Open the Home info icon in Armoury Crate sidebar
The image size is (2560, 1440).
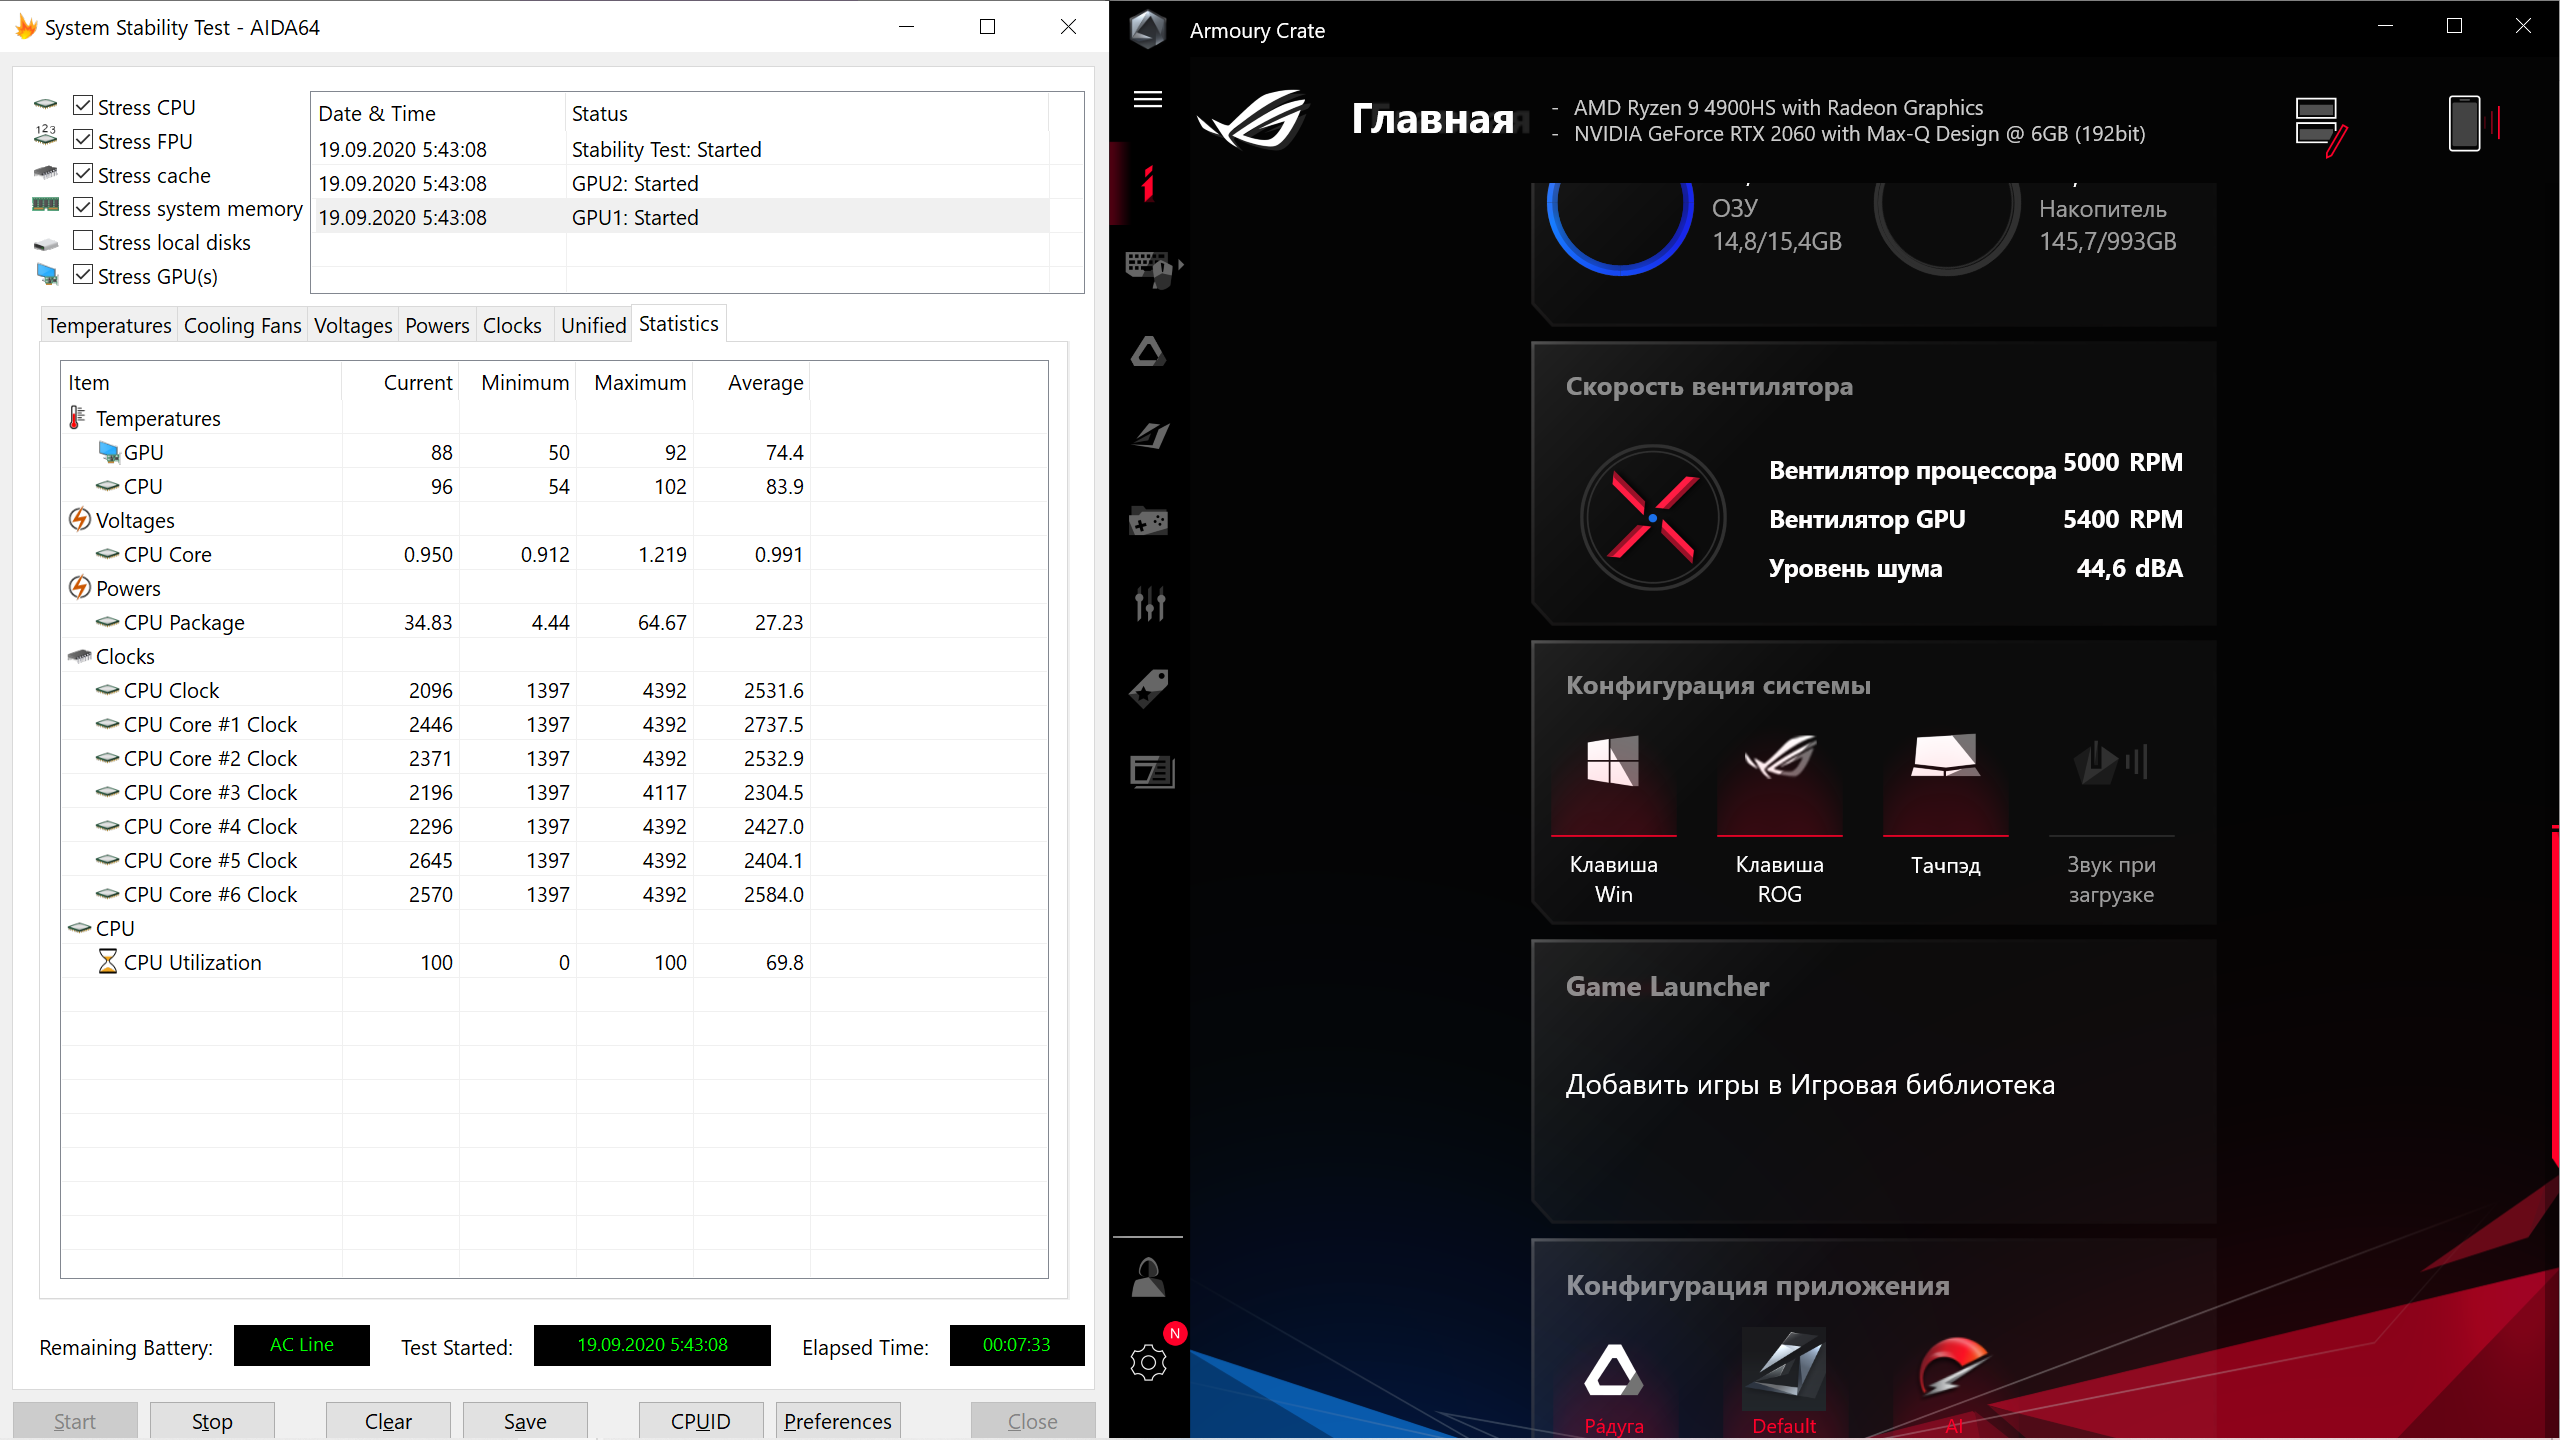pos(1148,183)
